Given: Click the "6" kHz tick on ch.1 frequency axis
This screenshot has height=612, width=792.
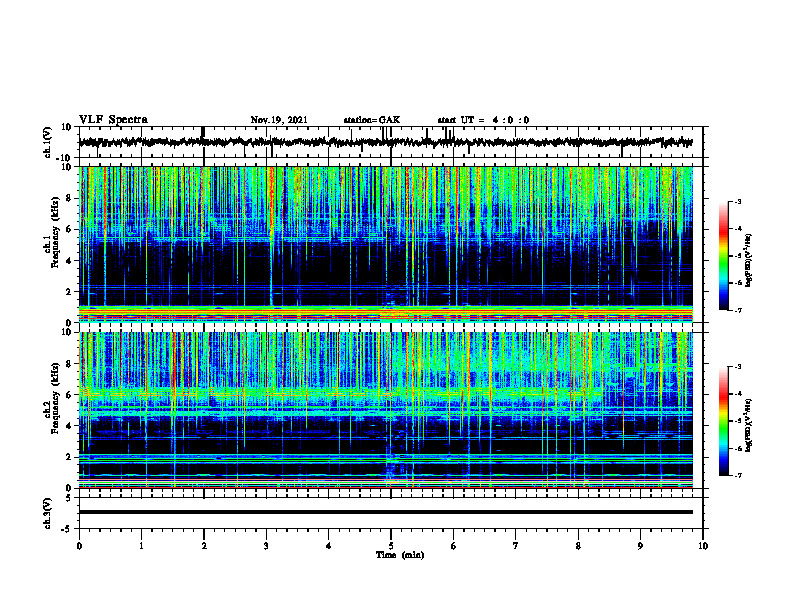Looking at the screenshot, I should coord(69,230).
